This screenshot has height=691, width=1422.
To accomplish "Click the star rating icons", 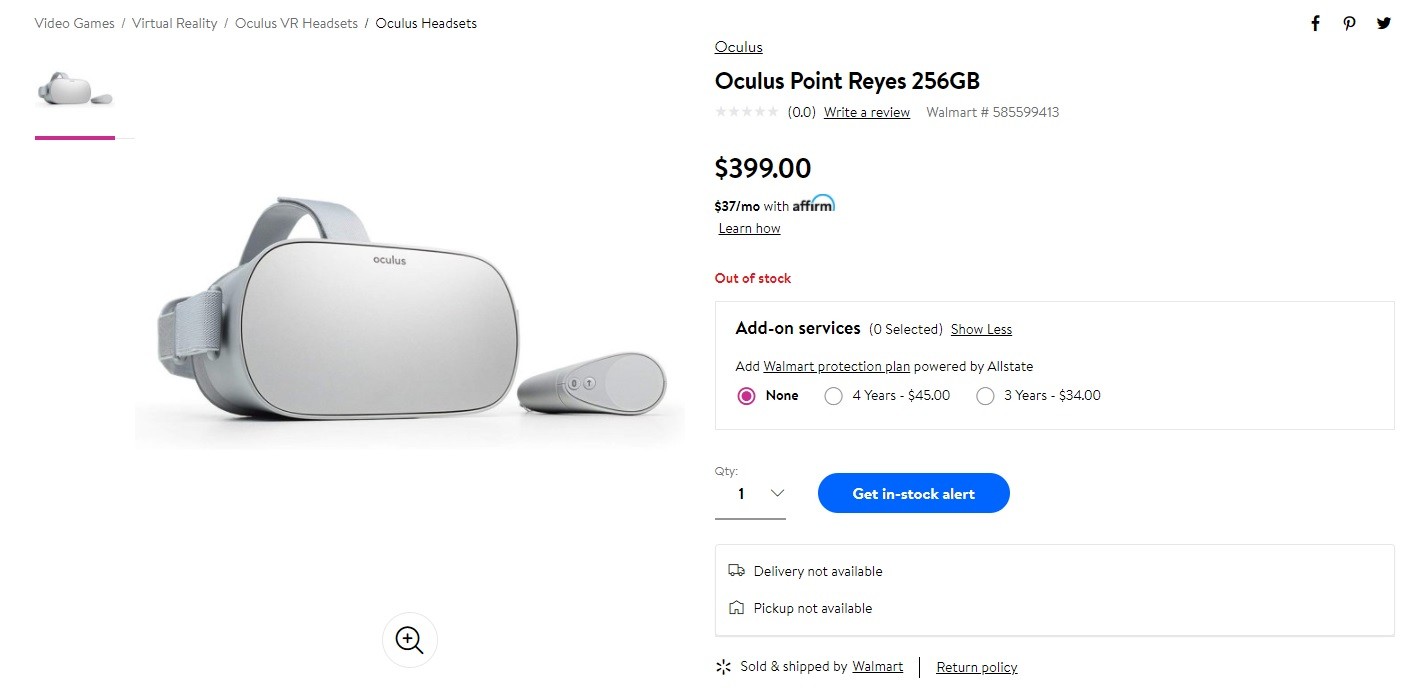I will [746, 112].
